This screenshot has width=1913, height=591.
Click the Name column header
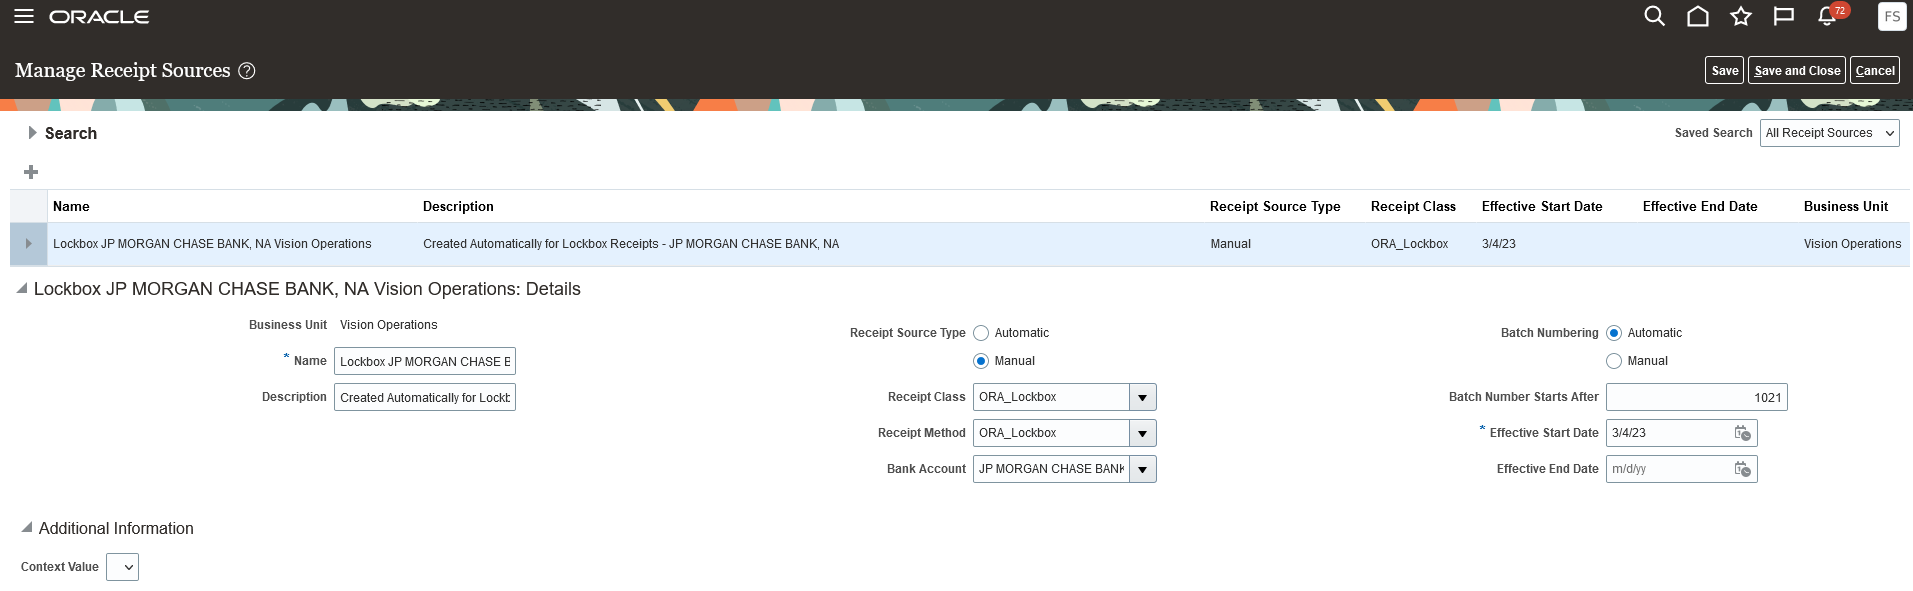tap(71, 206)
